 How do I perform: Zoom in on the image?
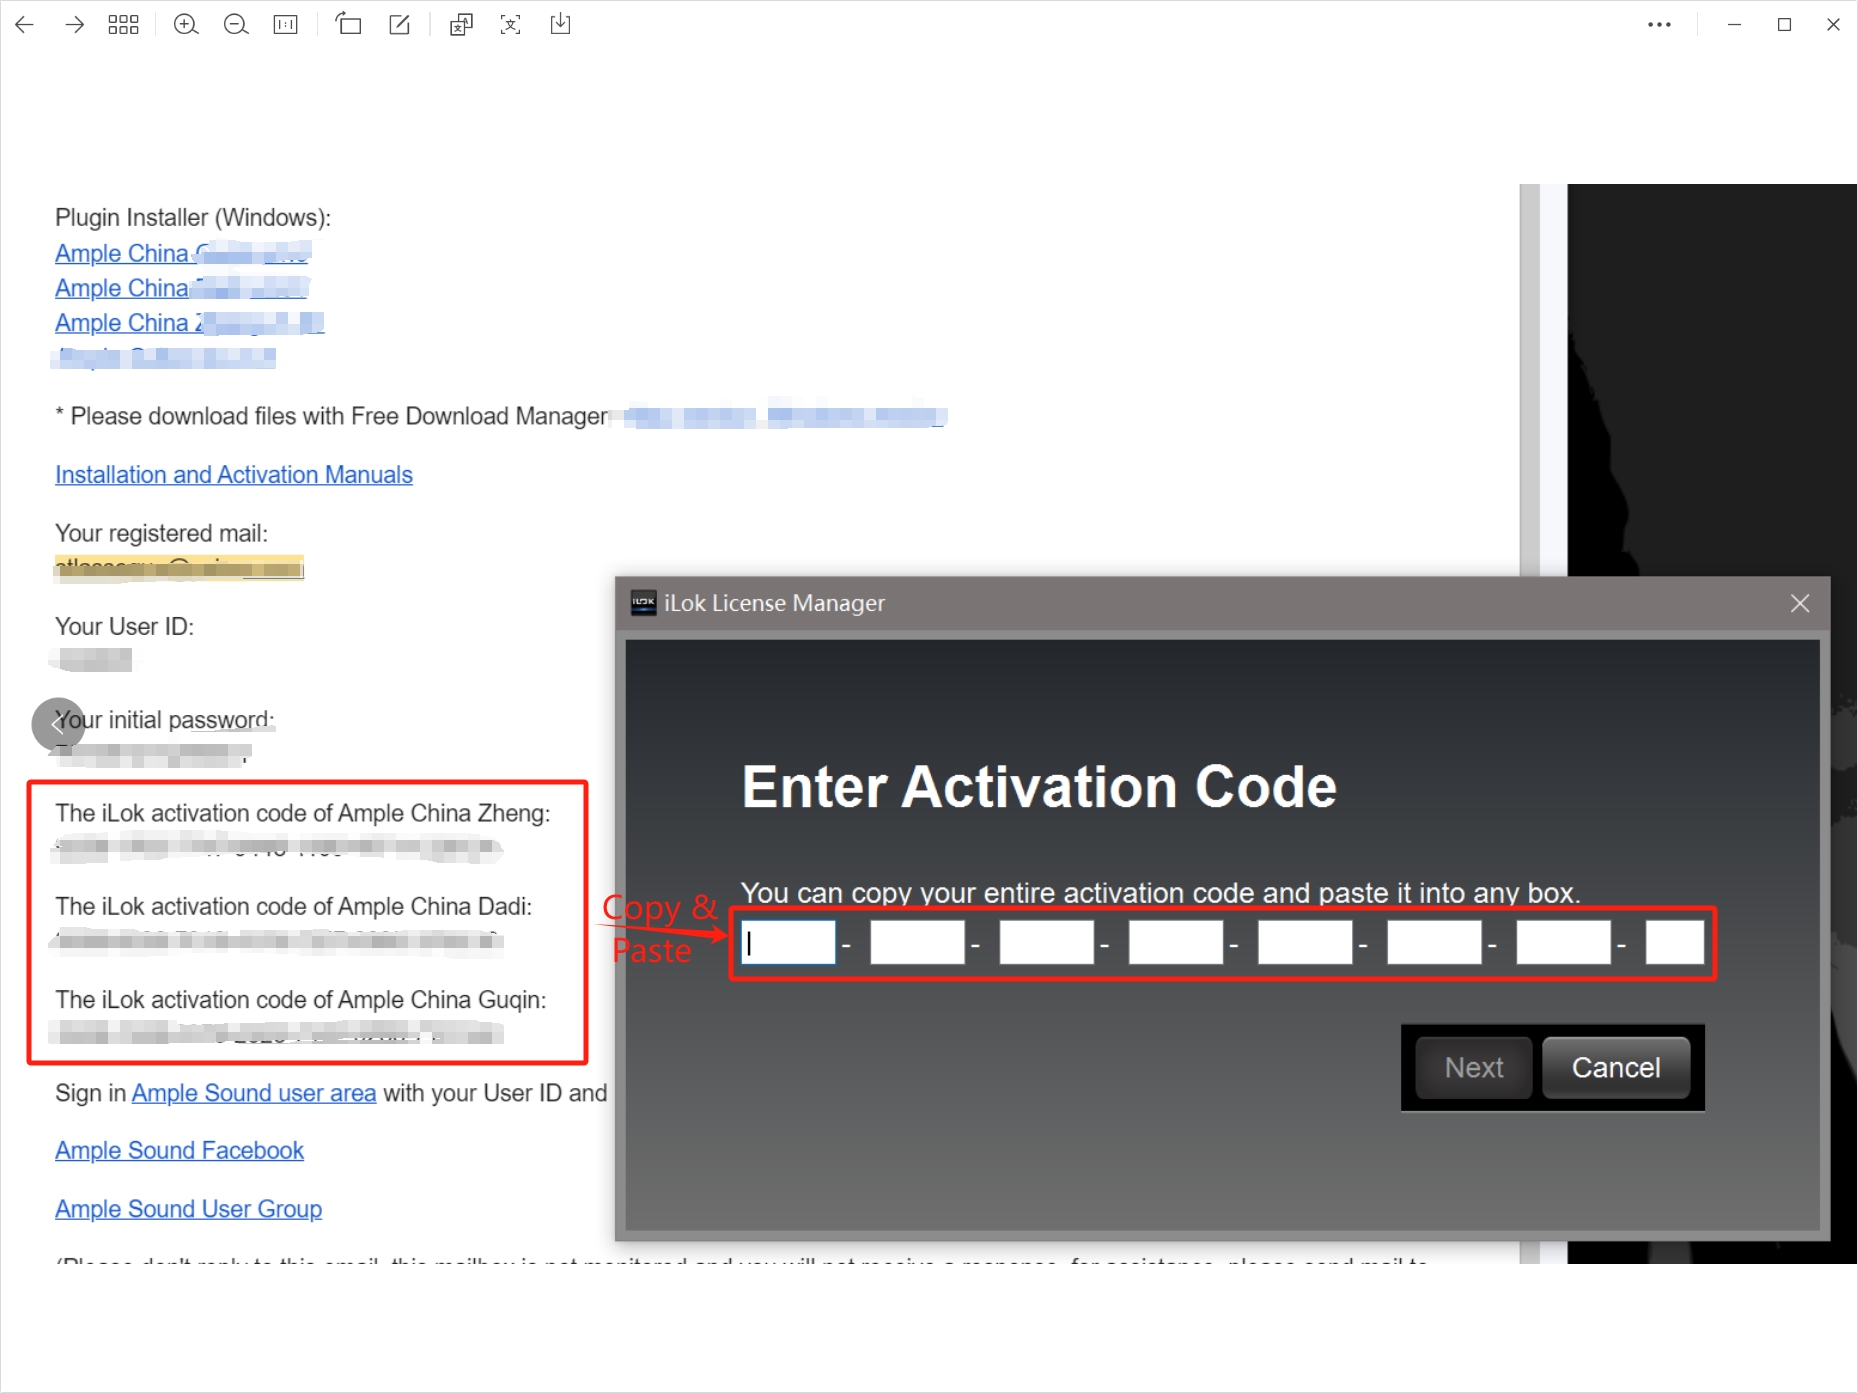click(x=186, y=25)
